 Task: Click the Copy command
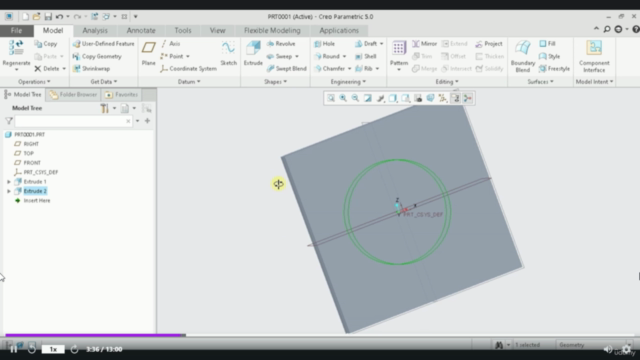46,44
